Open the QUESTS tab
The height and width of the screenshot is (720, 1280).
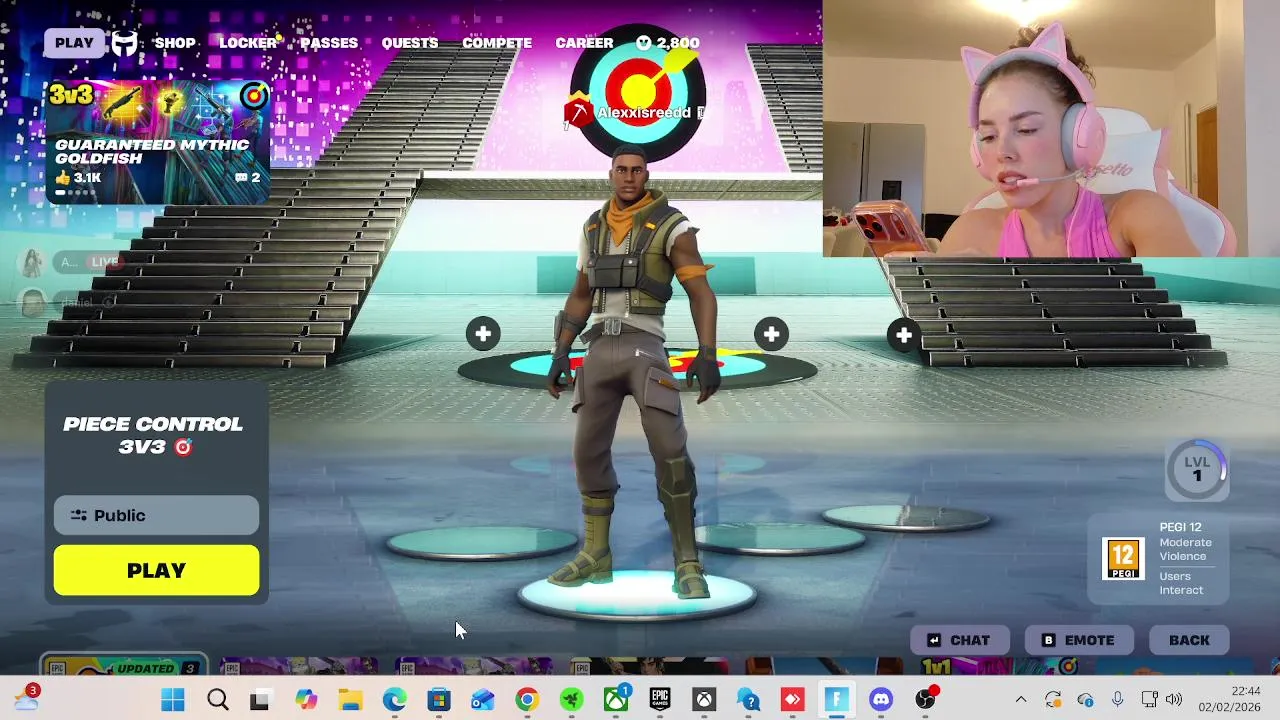410,43
